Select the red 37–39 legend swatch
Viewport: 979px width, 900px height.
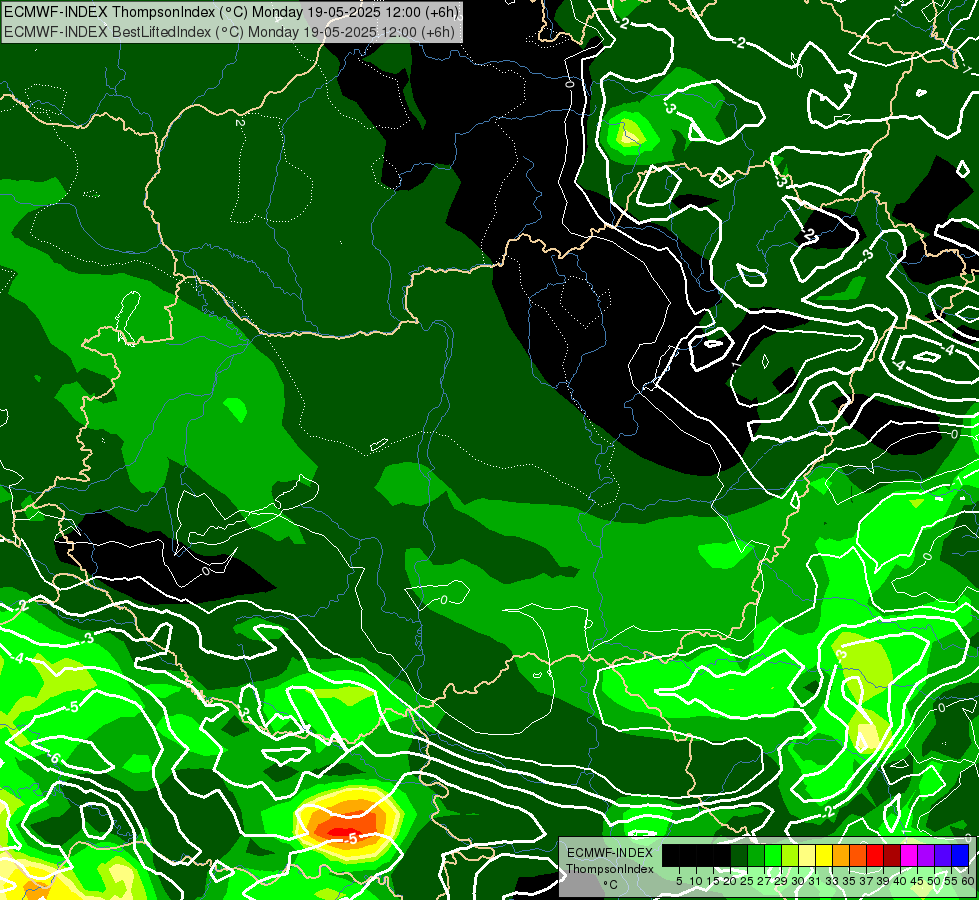(x=875, y=855)
